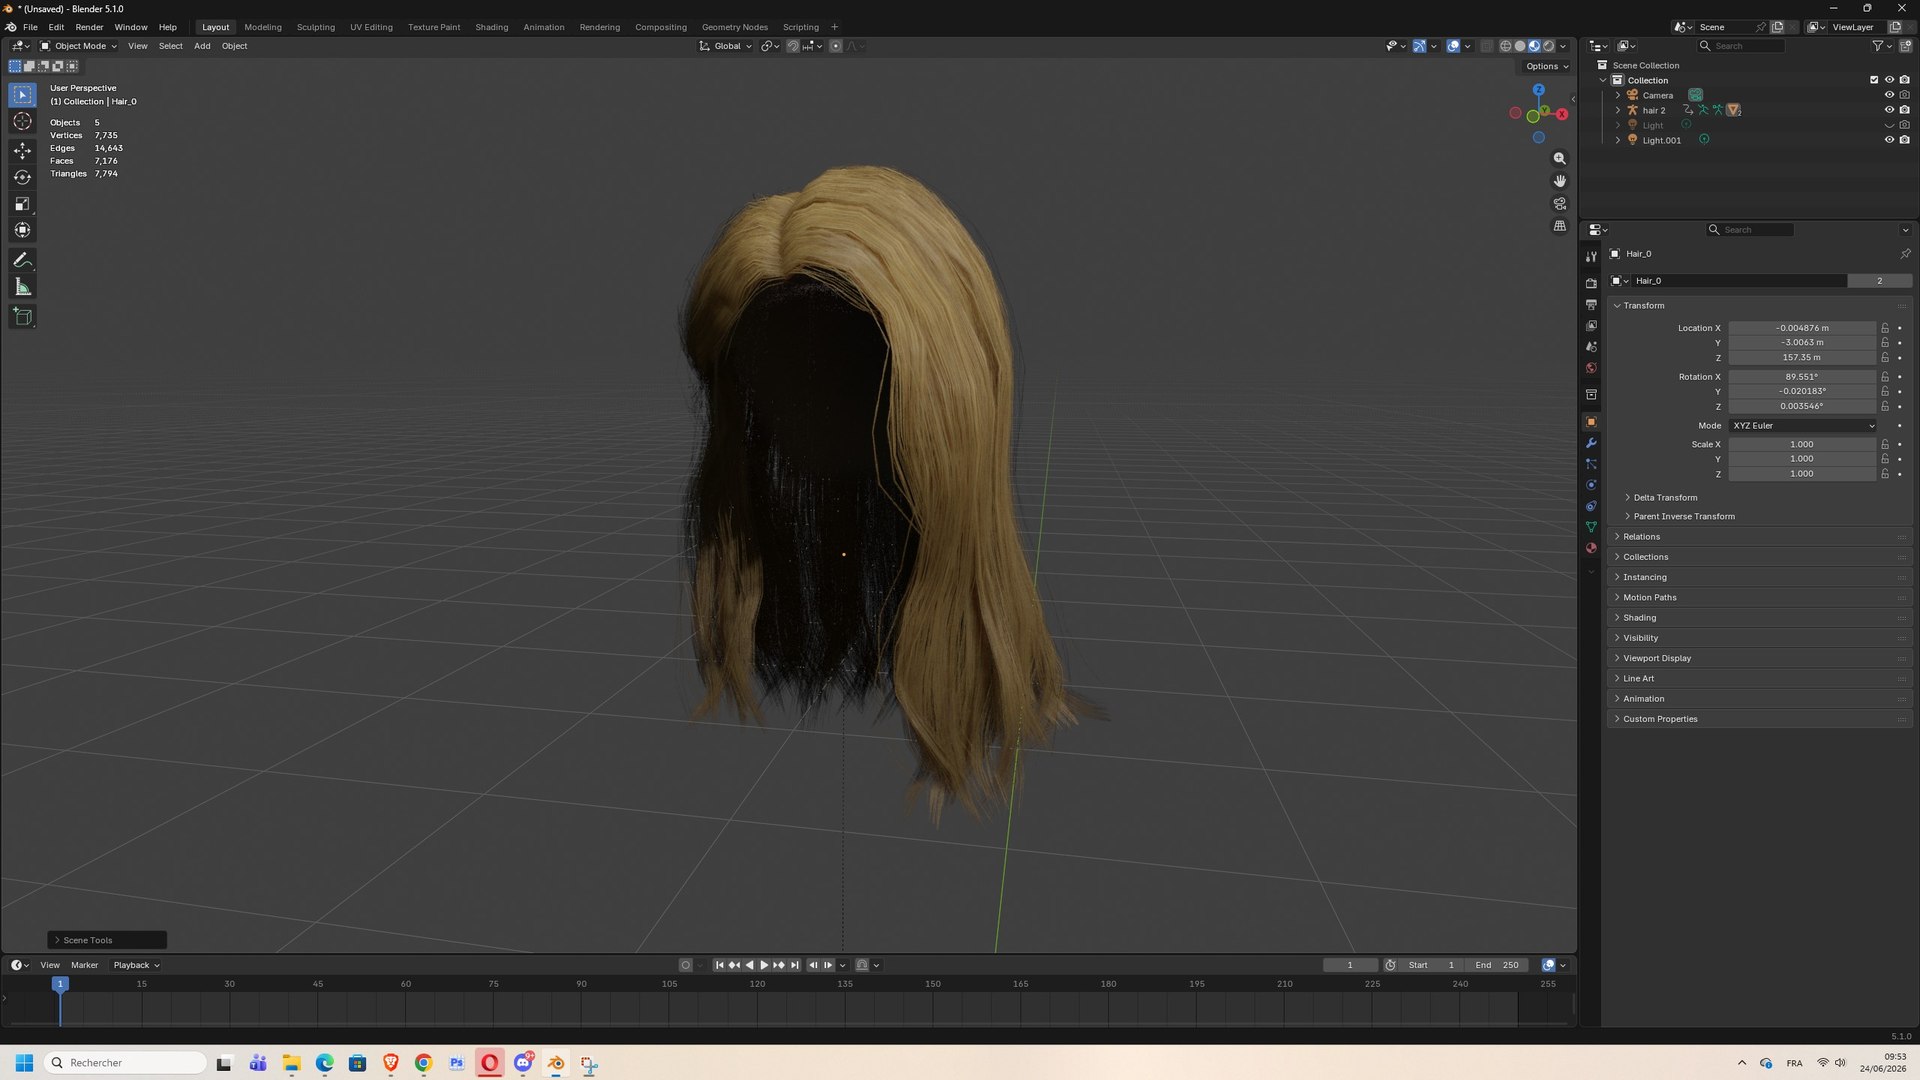Open the Add menu in viewport header
The image size is (1920, 1080).
click(202, 46)
